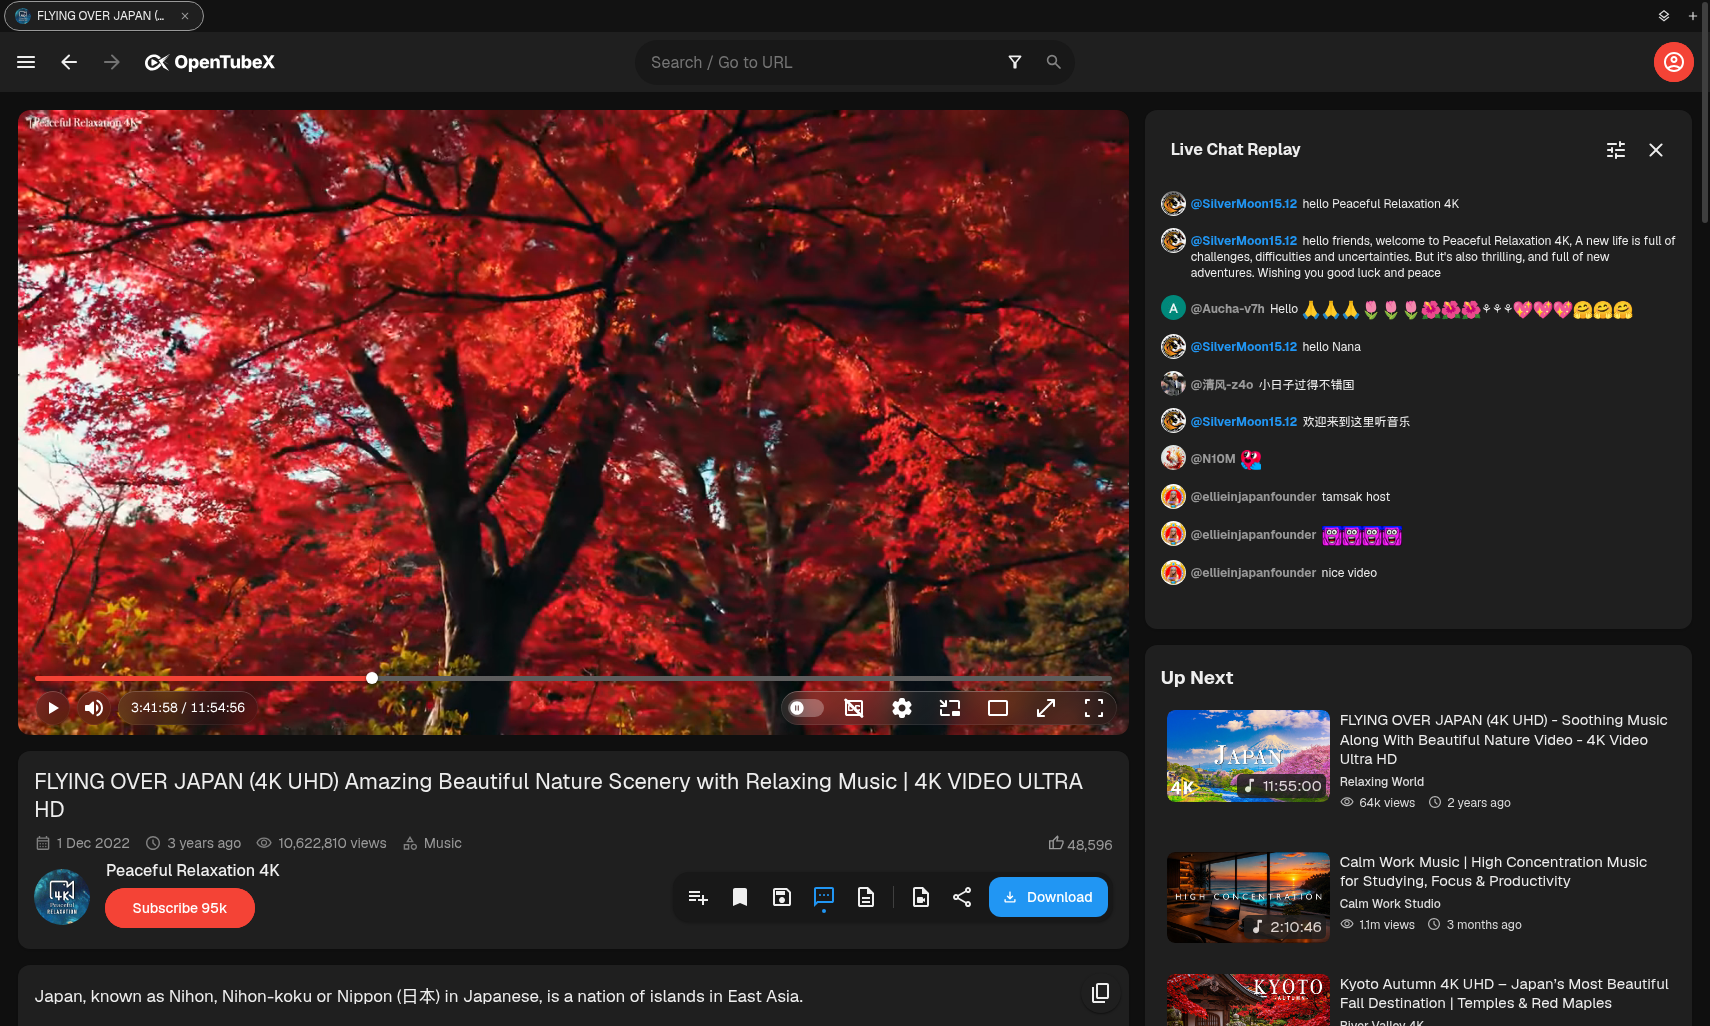Add the video to a playlist
This screenshot has height=1026, width=1710.
pos(698,897)
